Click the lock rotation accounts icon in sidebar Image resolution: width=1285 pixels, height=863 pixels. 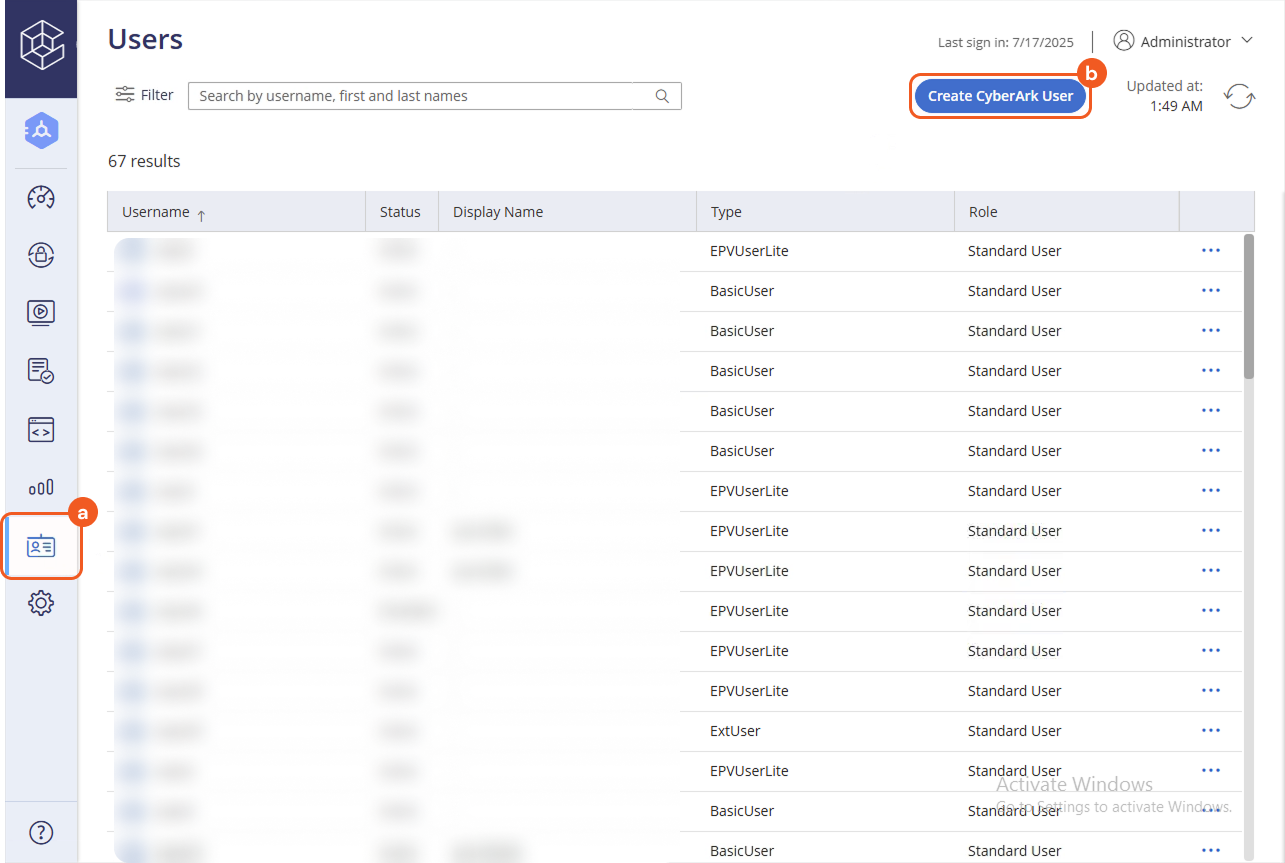(x=41, y=255)
